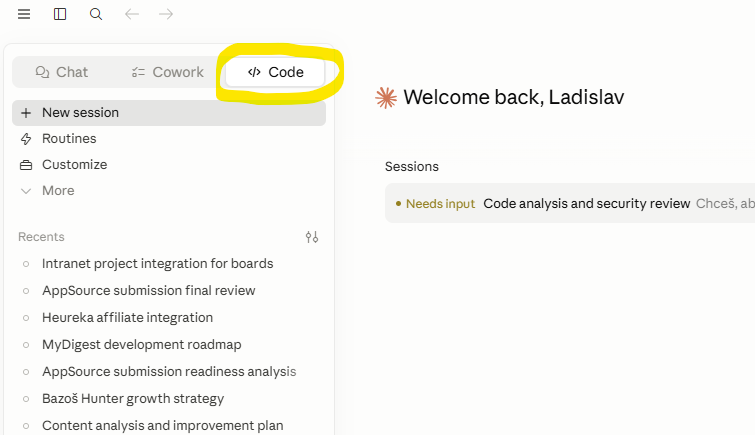Viewport: 755px width, 435px height.
Task: Switch to the Chat tab
Action: [62, 72]
